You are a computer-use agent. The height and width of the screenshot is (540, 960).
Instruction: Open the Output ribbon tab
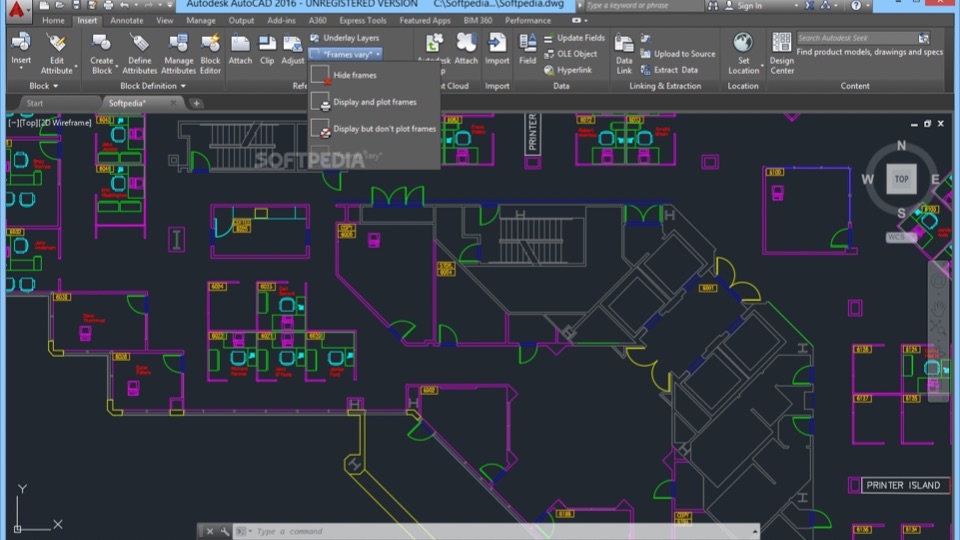pos(241,21)
